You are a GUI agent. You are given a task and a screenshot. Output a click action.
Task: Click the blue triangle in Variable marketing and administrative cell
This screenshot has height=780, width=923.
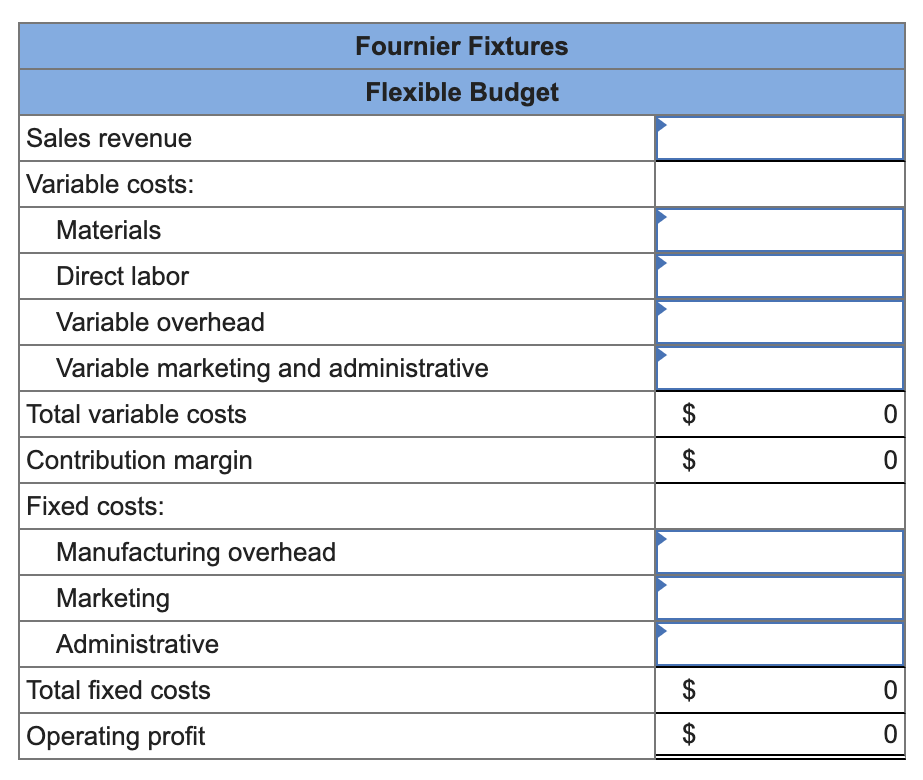(660, 353)
